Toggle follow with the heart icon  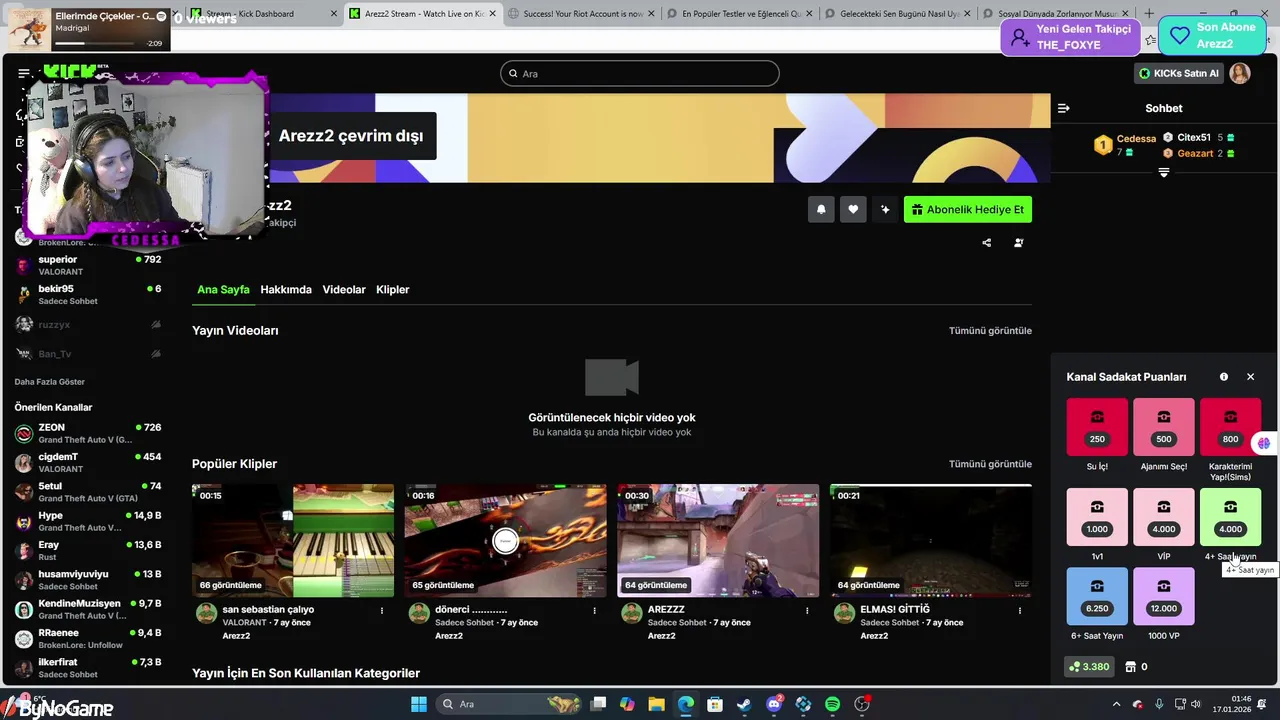tap(853, 209)
